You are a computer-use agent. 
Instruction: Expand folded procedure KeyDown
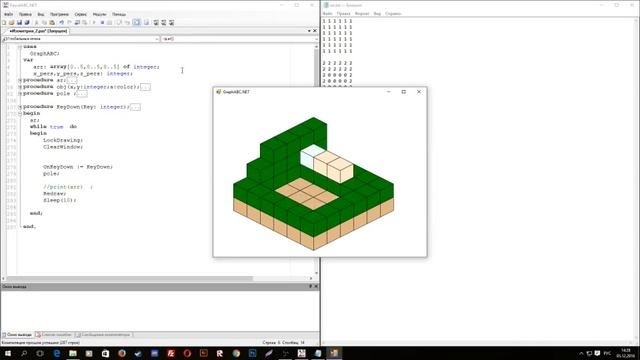click(x=20, y=107)
